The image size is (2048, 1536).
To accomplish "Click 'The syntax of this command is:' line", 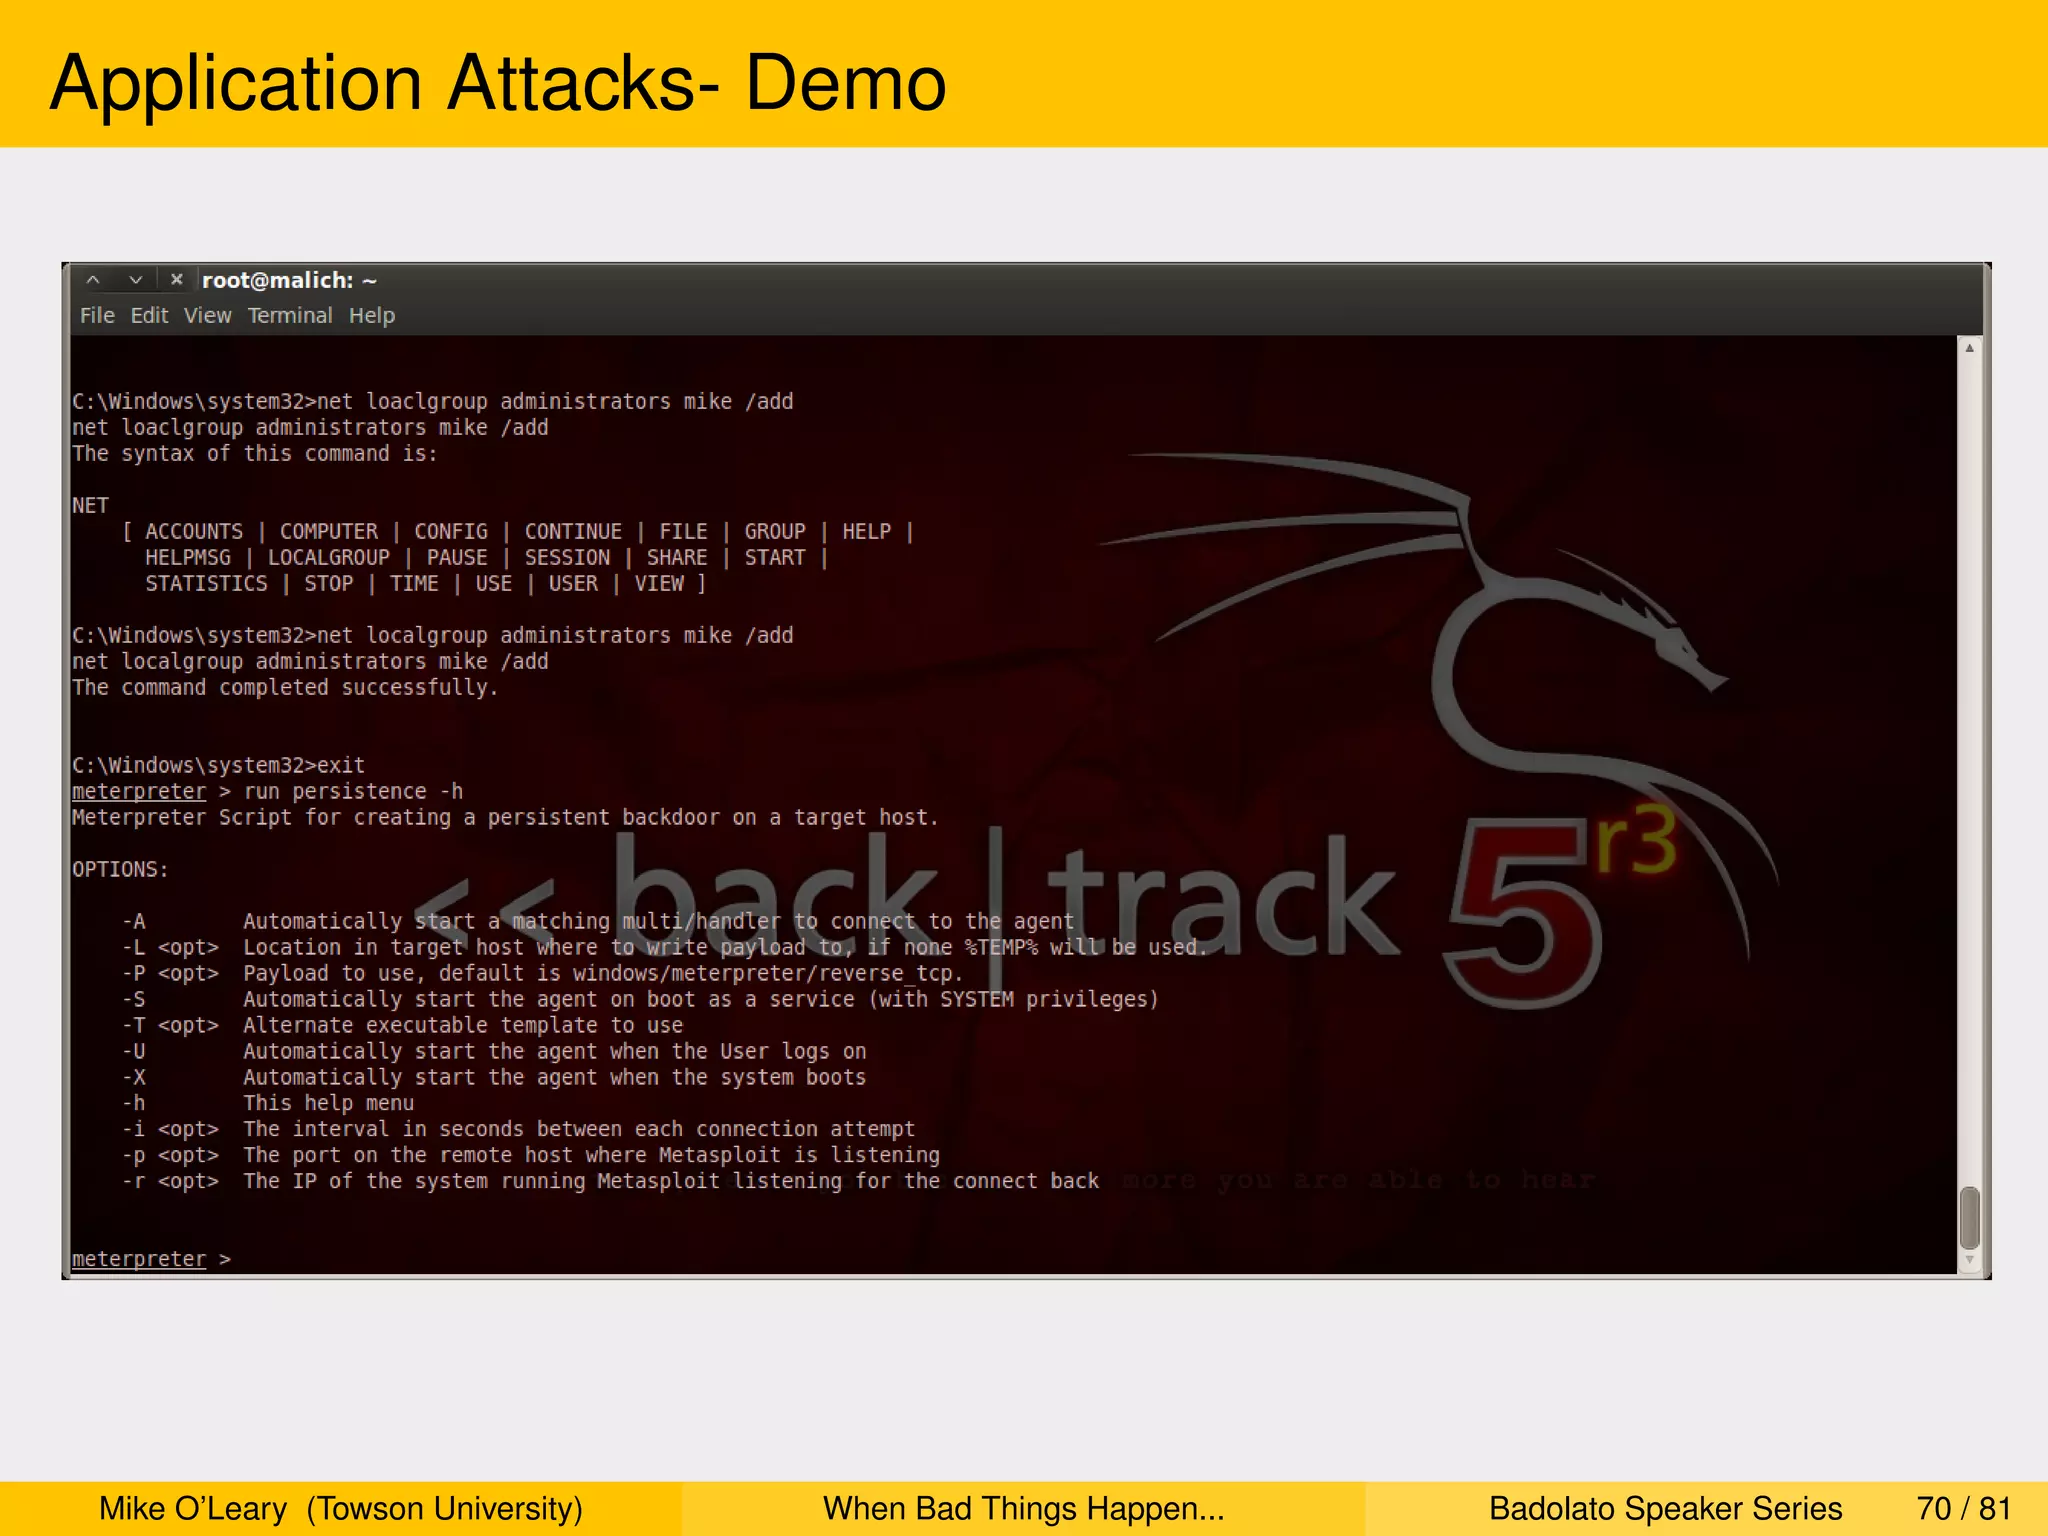I will coord(254,454).
